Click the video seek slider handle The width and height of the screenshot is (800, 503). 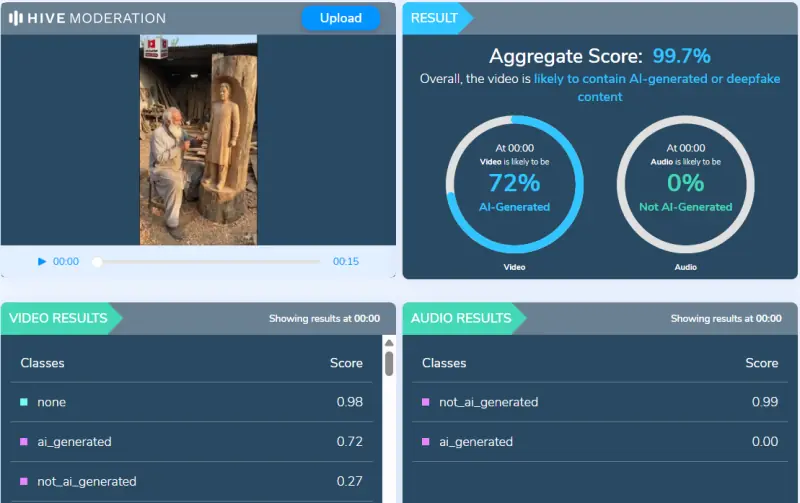point(97,262)
